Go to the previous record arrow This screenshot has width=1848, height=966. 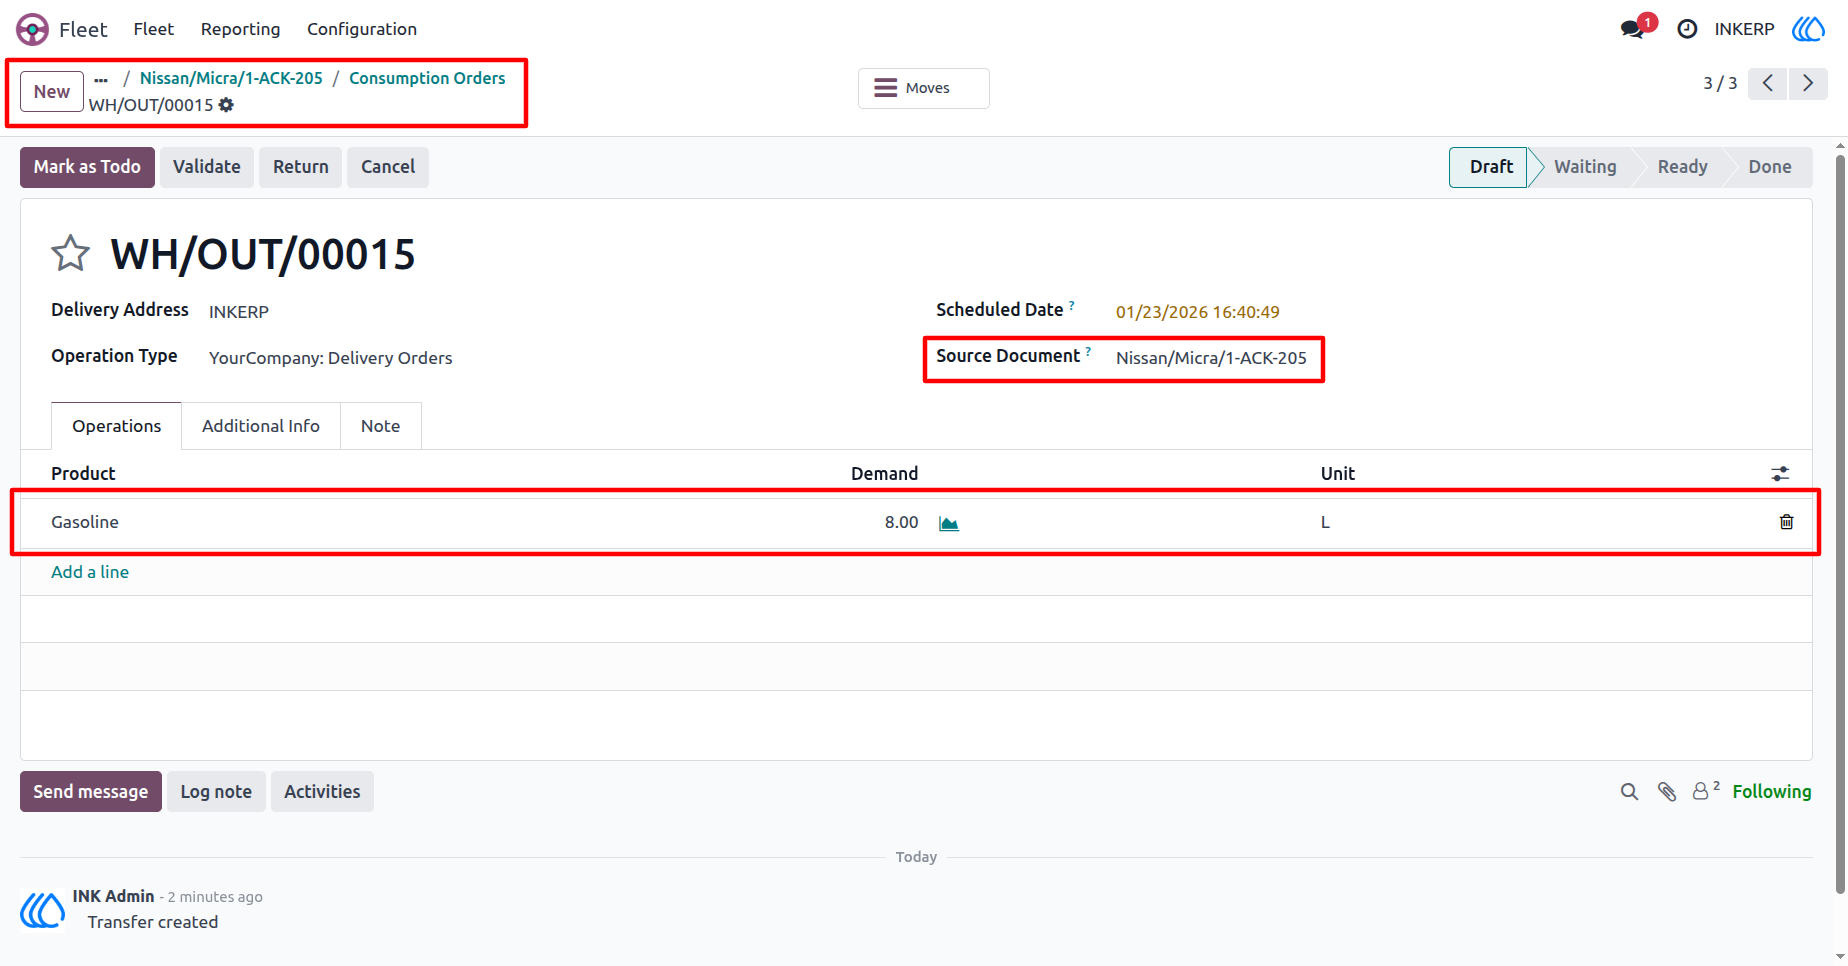(x=1768, y=83)
